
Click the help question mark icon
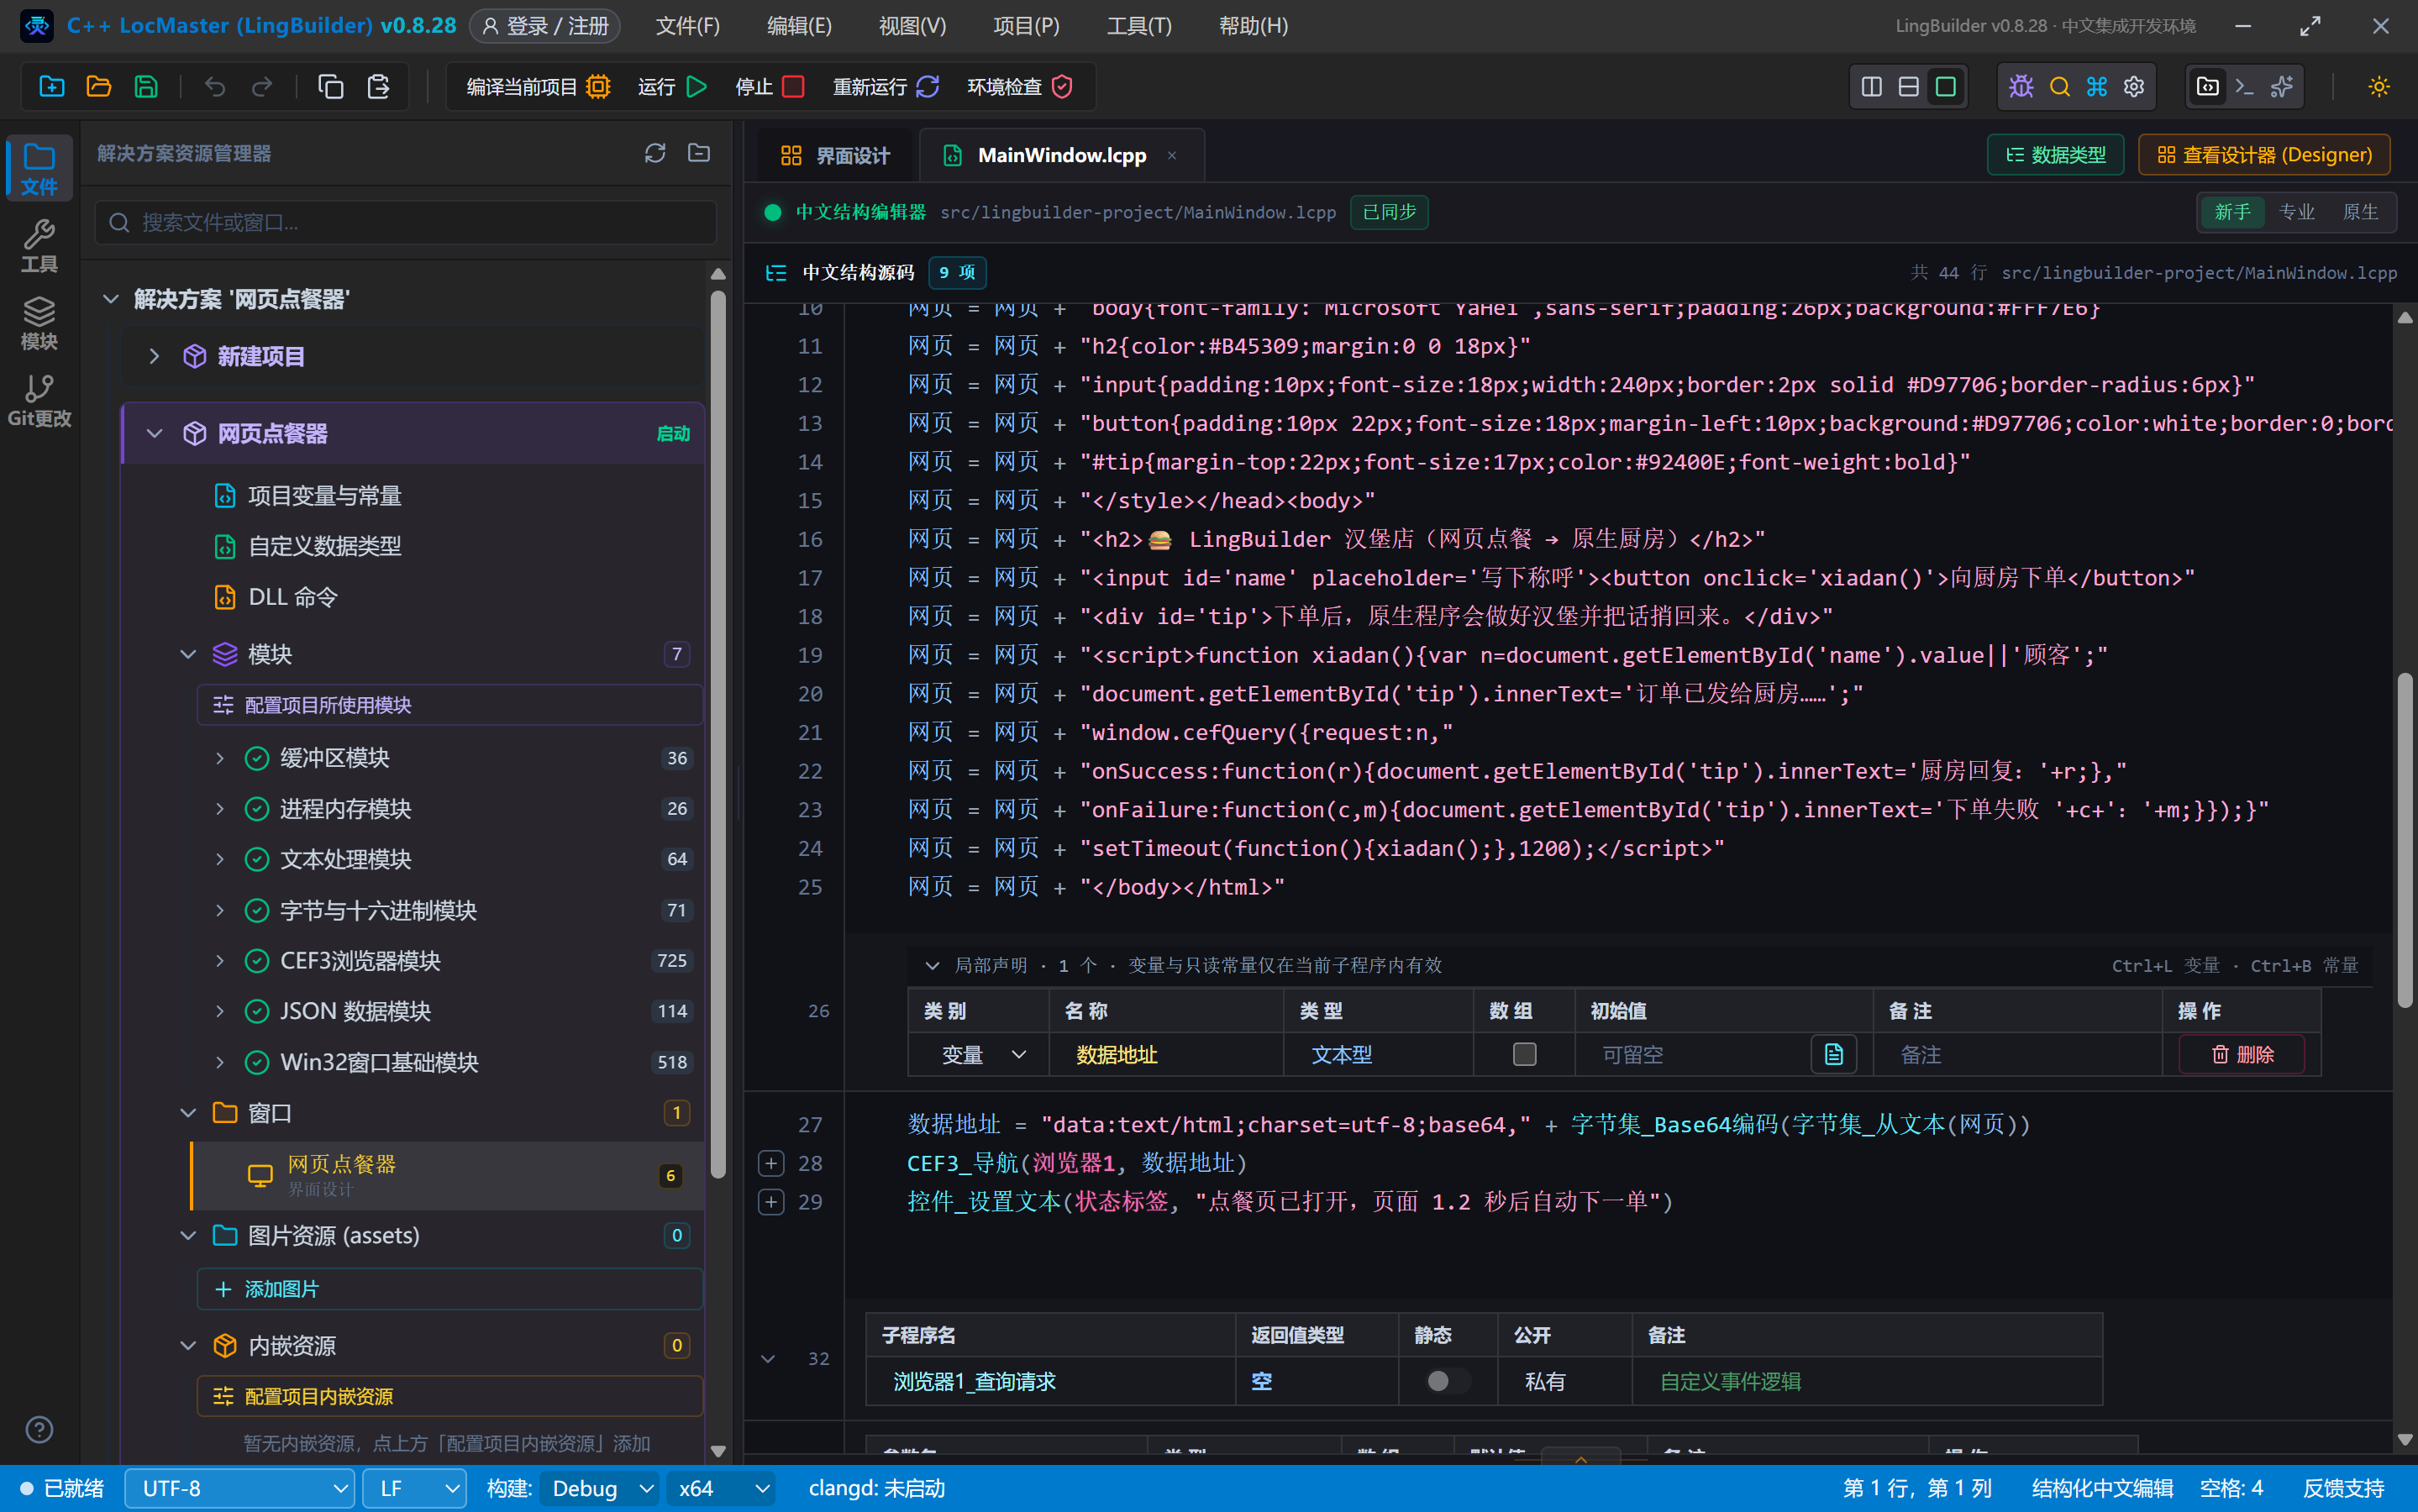[x=39, y=1429]
